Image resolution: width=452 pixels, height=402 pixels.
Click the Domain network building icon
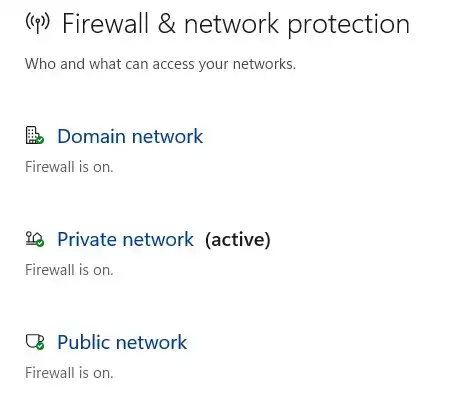click(35, 135)
